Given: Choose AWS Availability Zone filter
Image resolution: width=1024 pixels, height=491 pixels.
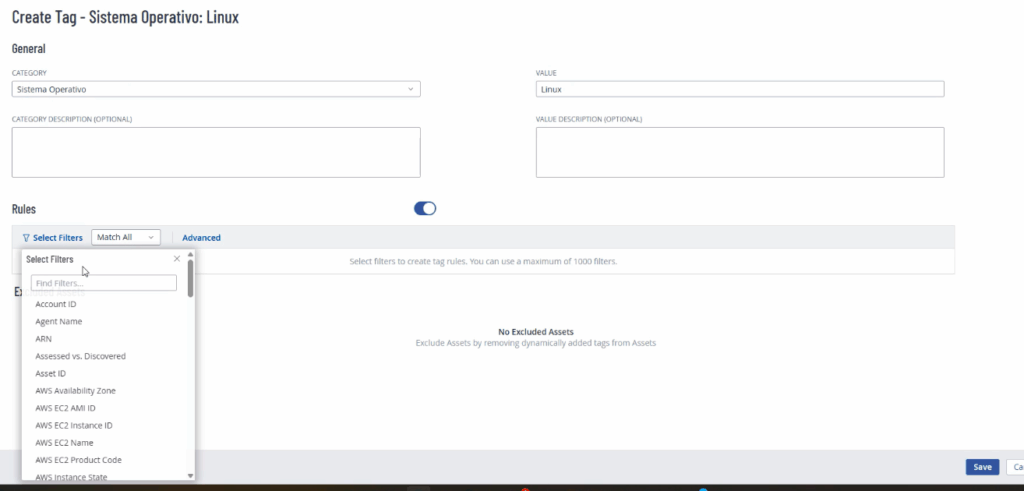Looking at the screenshot, I should pyautogui.click(x=75, y=391).
